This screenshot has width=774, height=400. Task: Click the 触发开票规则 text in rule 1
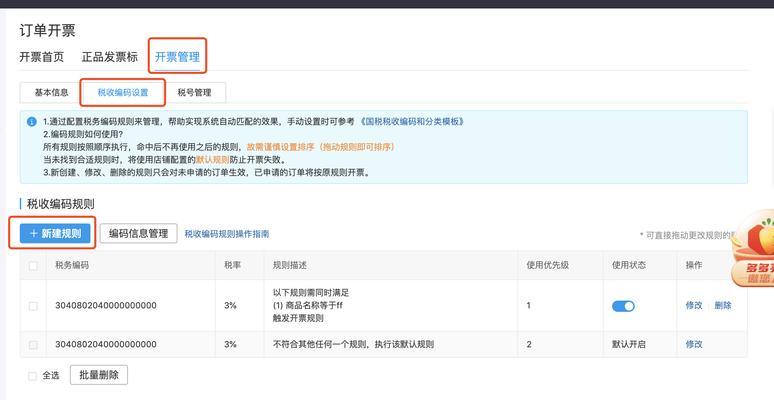point(298,319)
